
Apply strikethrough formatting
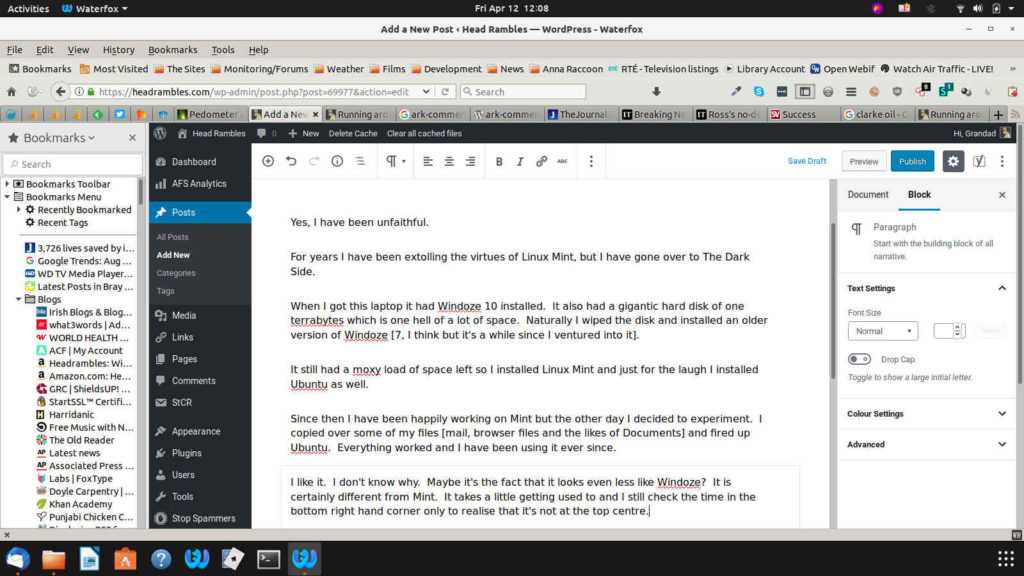(562, 161)
